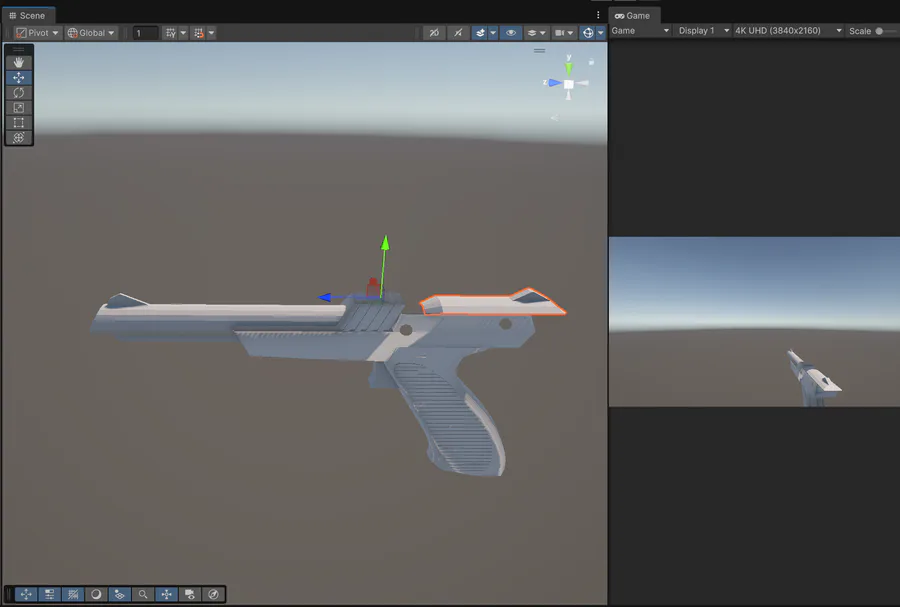Select the Rect transform tool
The height and width of the screenshot is (607, 900).
pos(18,122)
